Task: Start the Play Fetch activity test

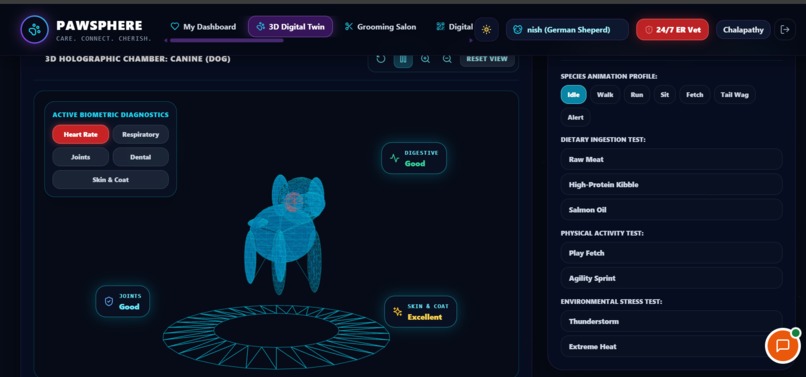Action: pyautogui.click(x=671, y=253)
